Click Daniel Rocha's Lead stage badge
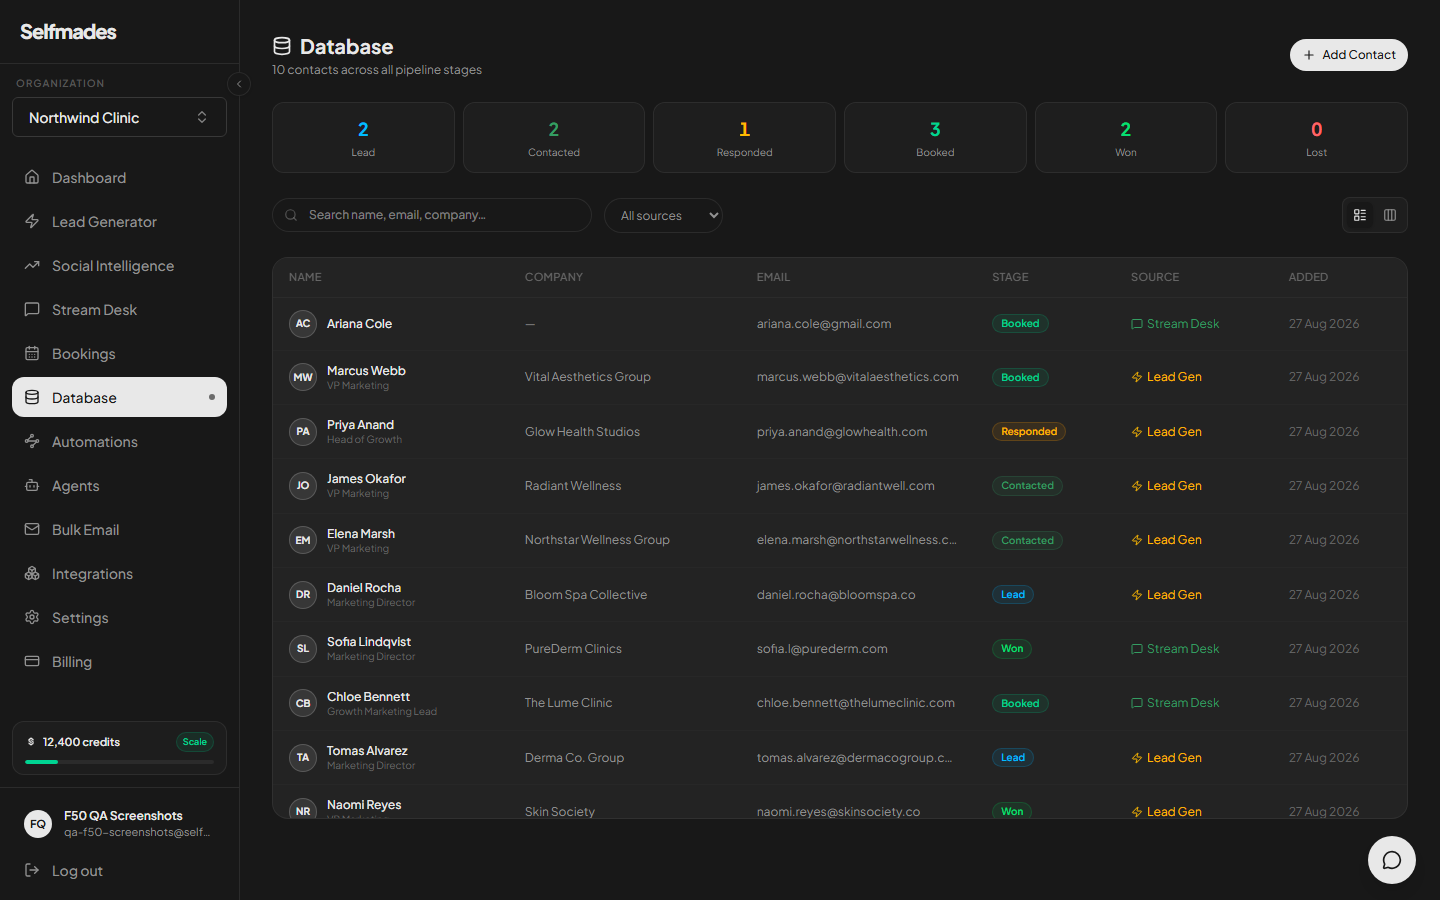Screen dimensions: 1440x900 pyautogui.click(x=1013, y=595)
